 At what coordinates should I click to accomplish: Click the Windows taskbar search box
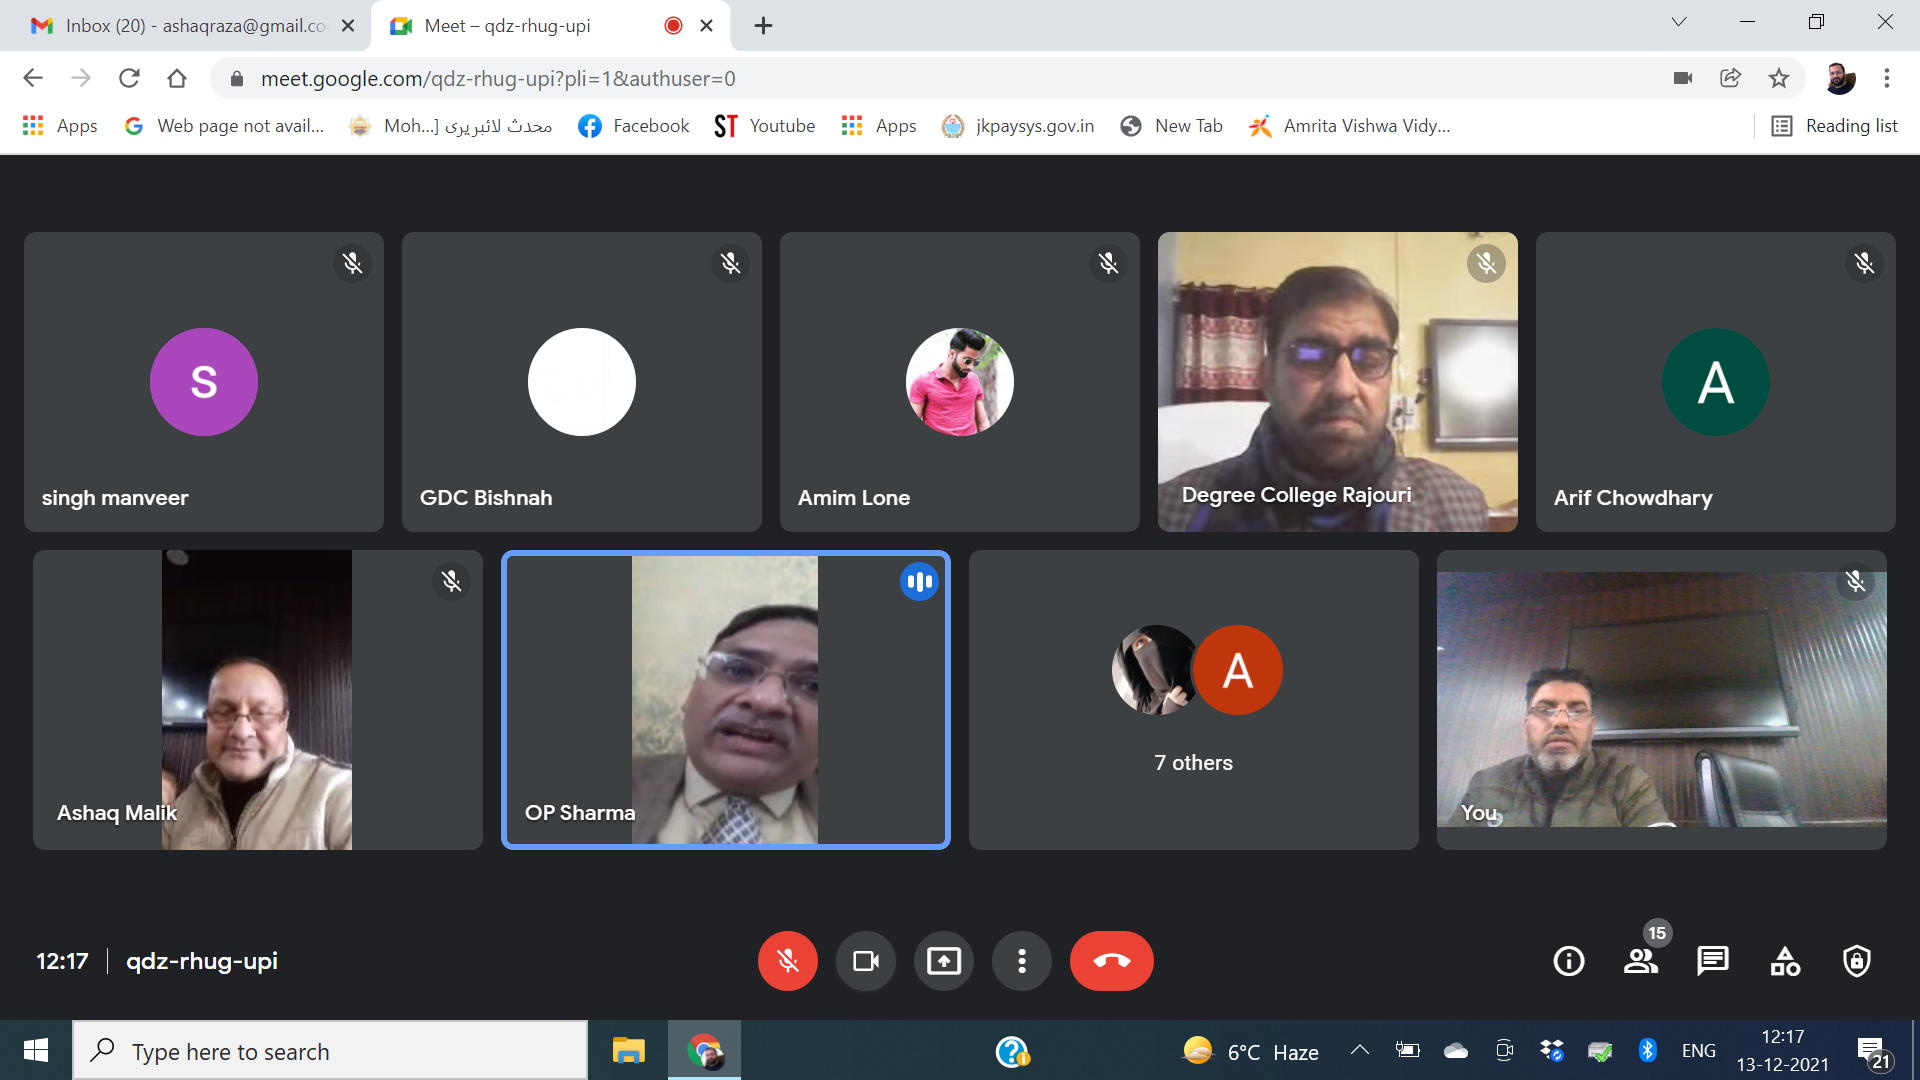[330, 1051]
